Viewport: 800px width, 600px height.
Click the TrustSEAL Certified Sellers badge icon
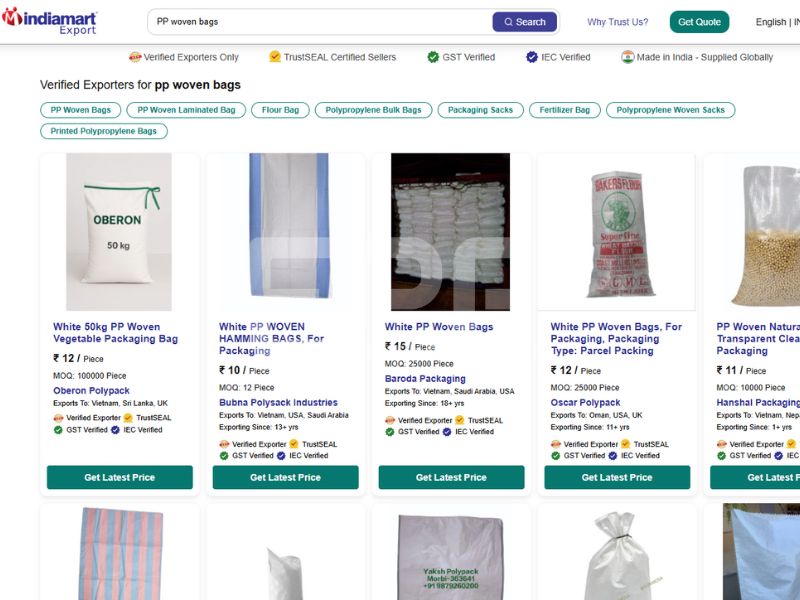click(x=275, y=57)
